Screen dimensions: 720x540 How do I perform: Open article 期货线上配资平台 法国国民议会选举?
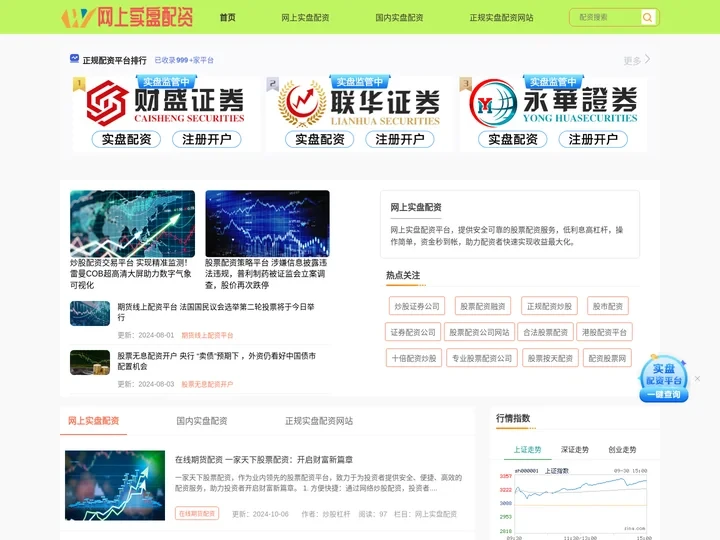pos(216,312)
